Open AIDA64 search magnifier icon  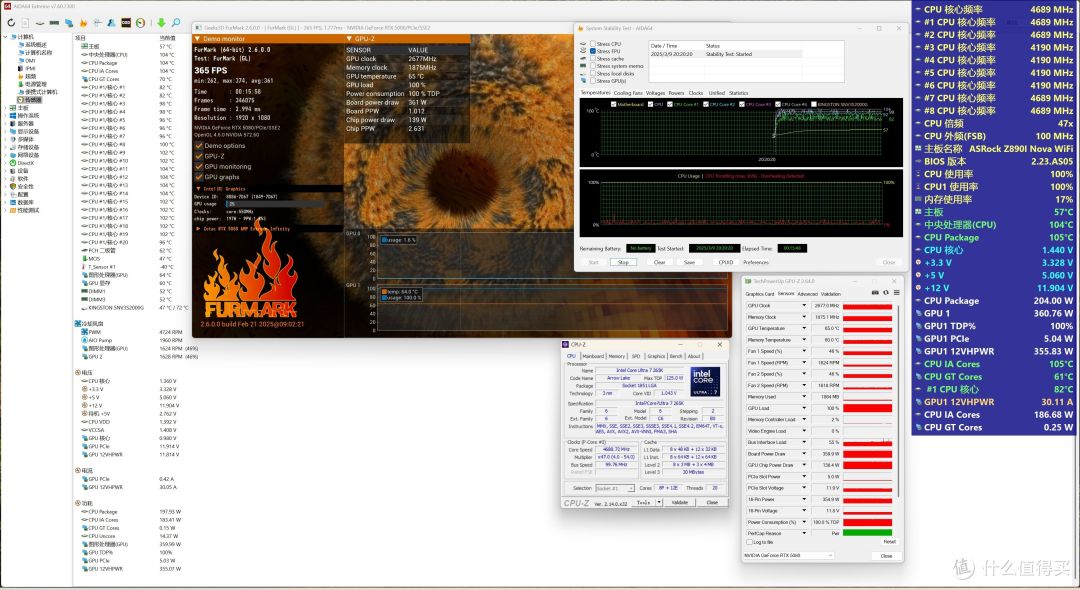point(176,23)
